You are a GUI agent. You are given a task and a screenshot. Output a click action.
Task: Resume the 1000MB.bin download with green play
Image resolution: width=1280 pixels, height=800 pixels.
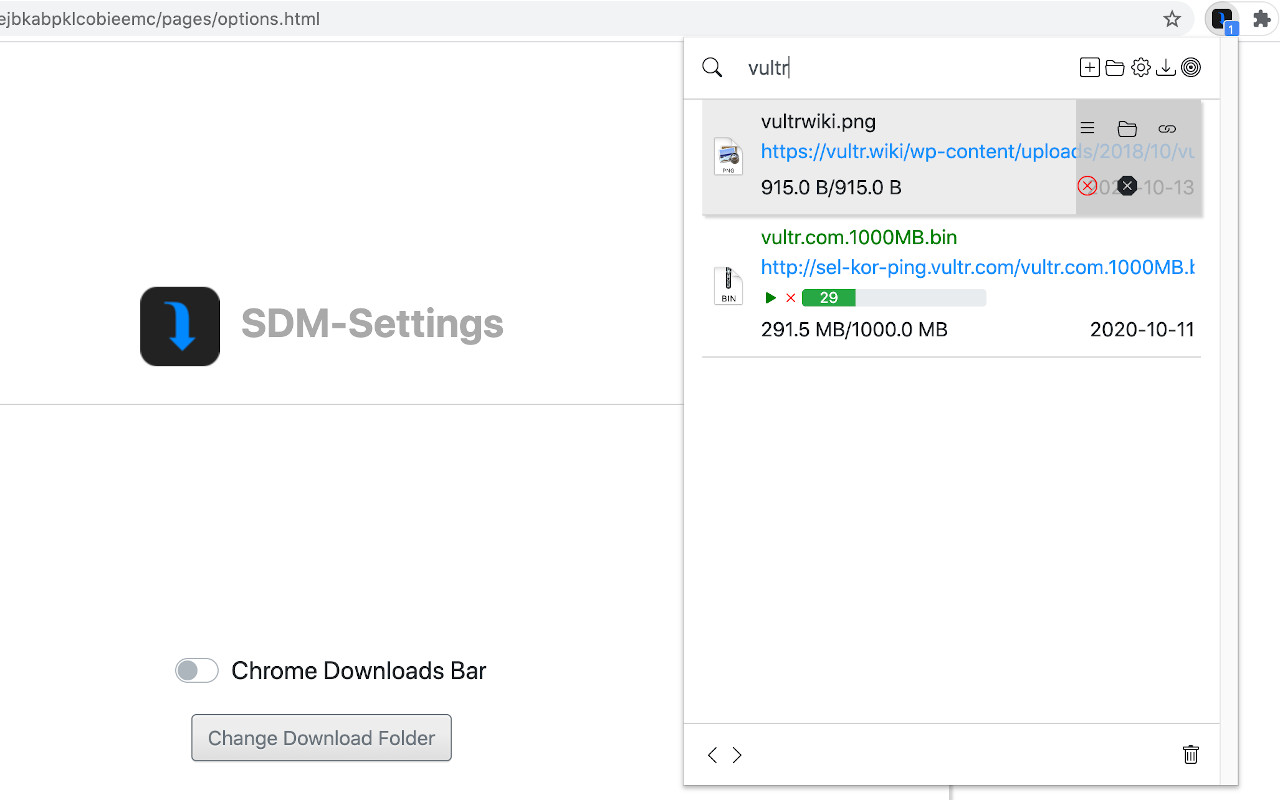click(x=770, y=298)
